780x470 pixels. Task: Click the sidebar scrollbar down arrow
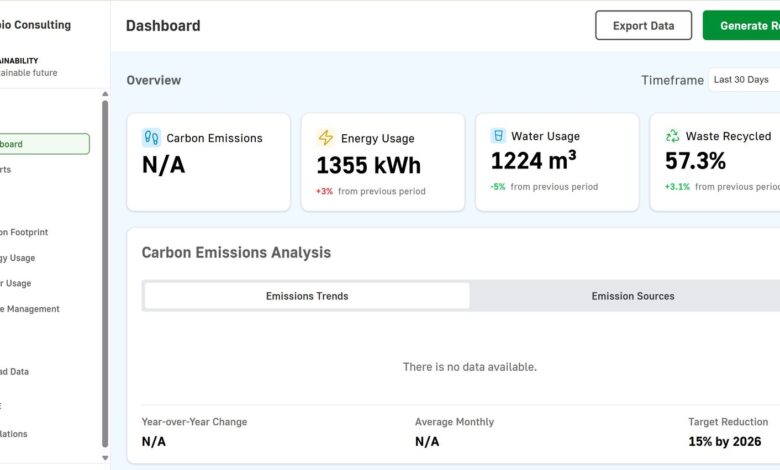(x=105, y=457)
